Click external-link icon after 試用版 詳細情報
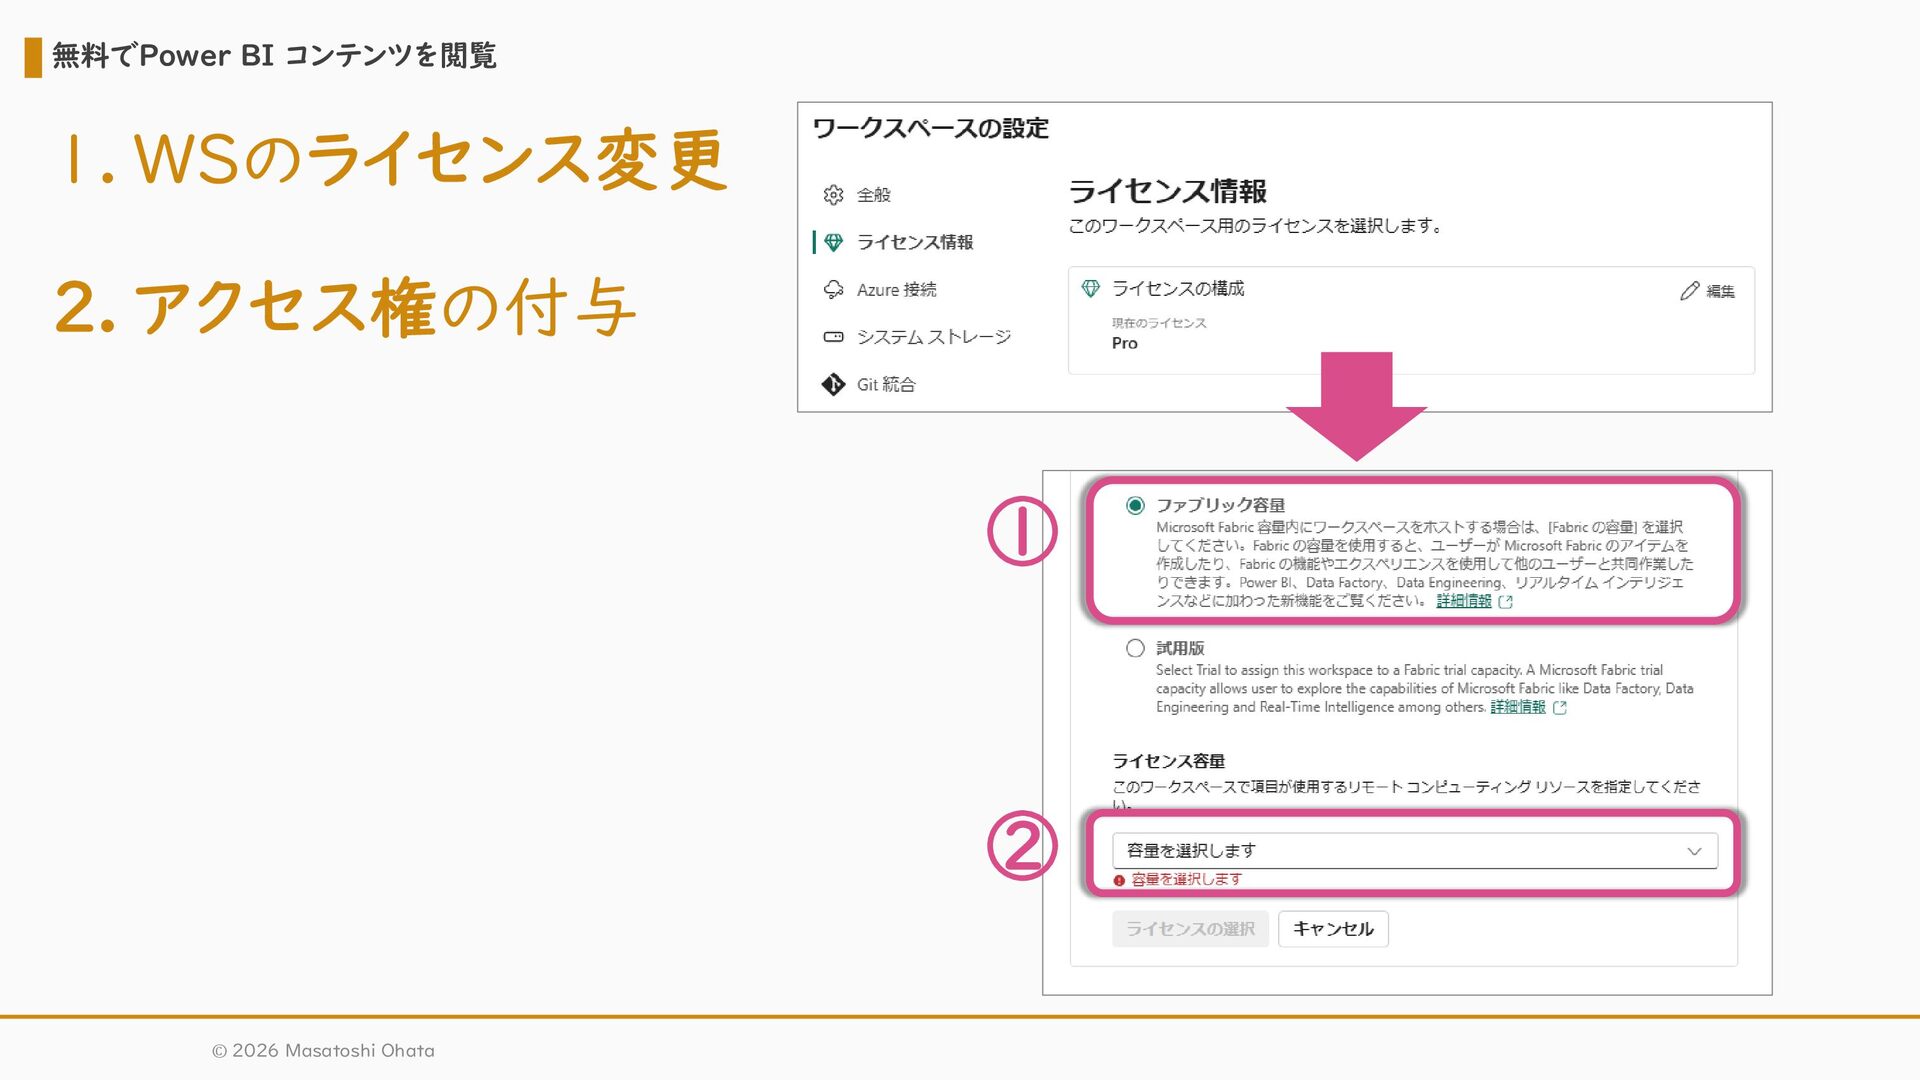 [x=1560, y=708]
